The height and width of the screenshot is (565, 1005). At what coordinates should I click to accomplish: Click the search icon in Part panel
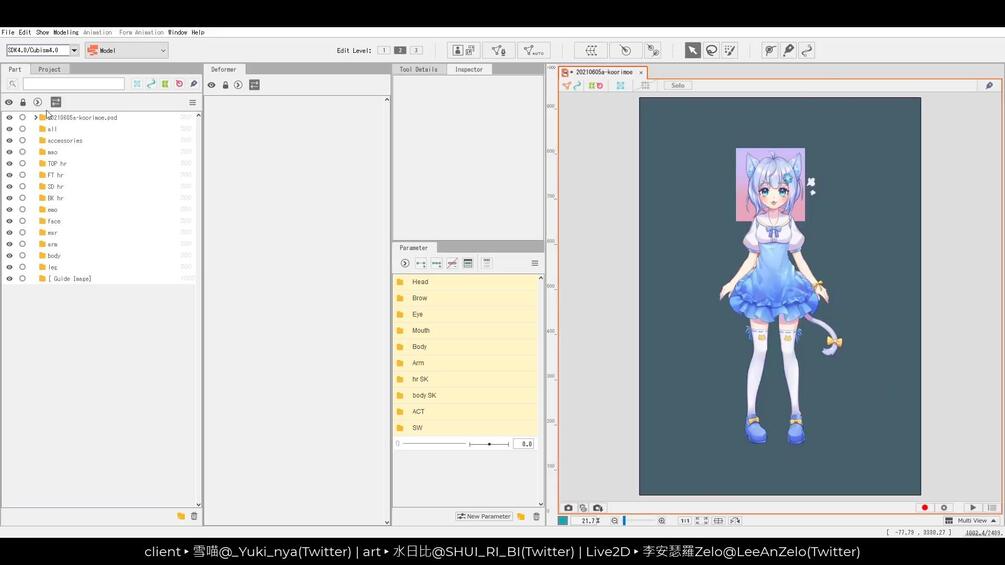pyautogui.click(x=12, y=84)
